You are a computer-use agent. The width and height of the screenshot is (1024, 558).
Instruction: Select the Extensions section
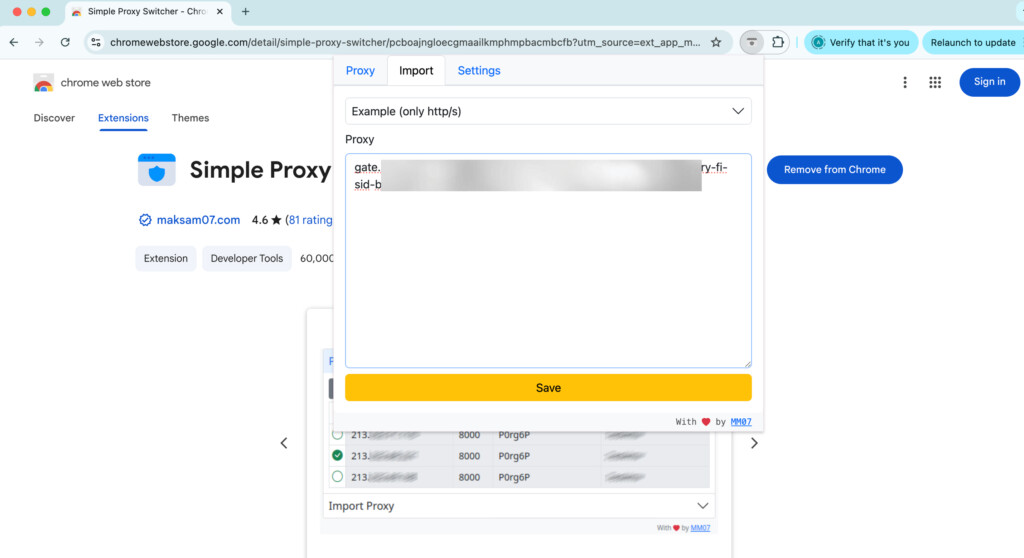click(x=123, y=118)
